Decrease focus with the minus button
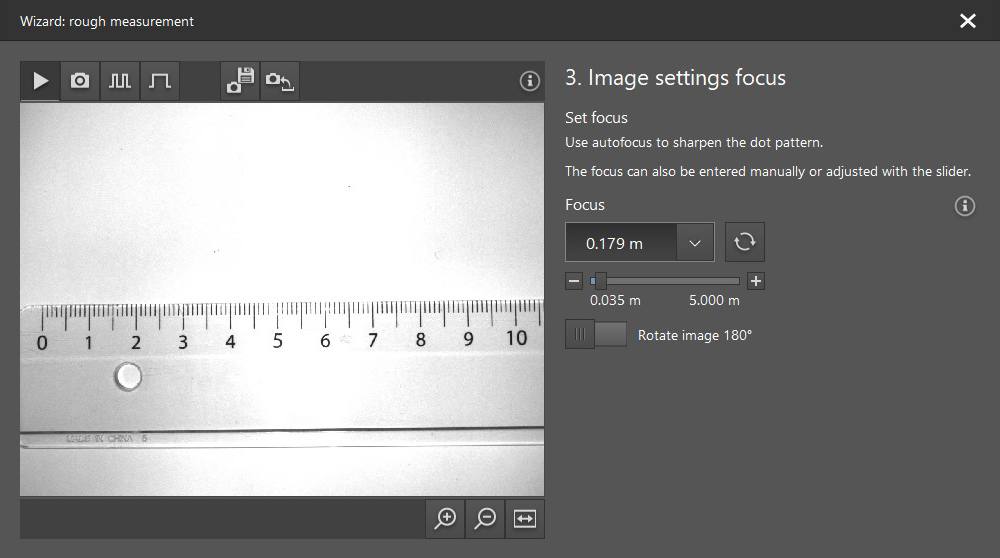Image resolution: width=1000 pixels, height=558 pixels. (574, 281)
